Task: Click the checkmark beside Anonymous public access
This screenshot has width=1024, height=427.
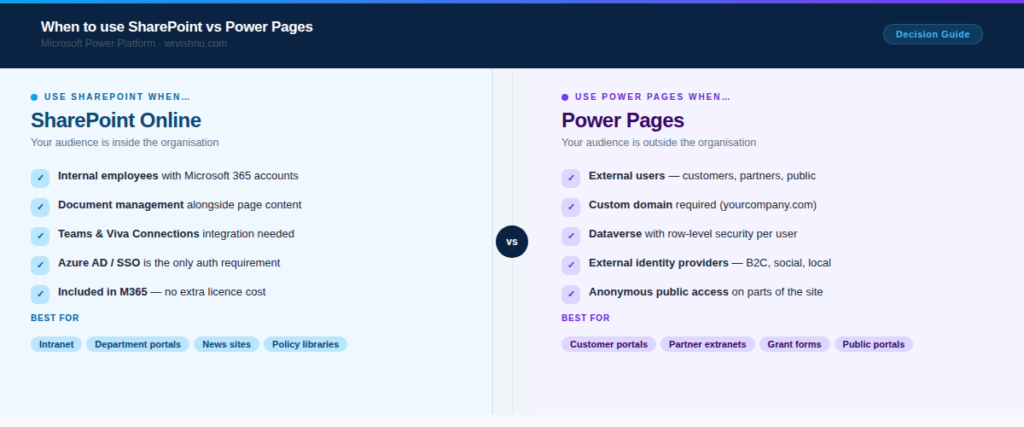Action: pyautogui.click(x=571, y=294)
